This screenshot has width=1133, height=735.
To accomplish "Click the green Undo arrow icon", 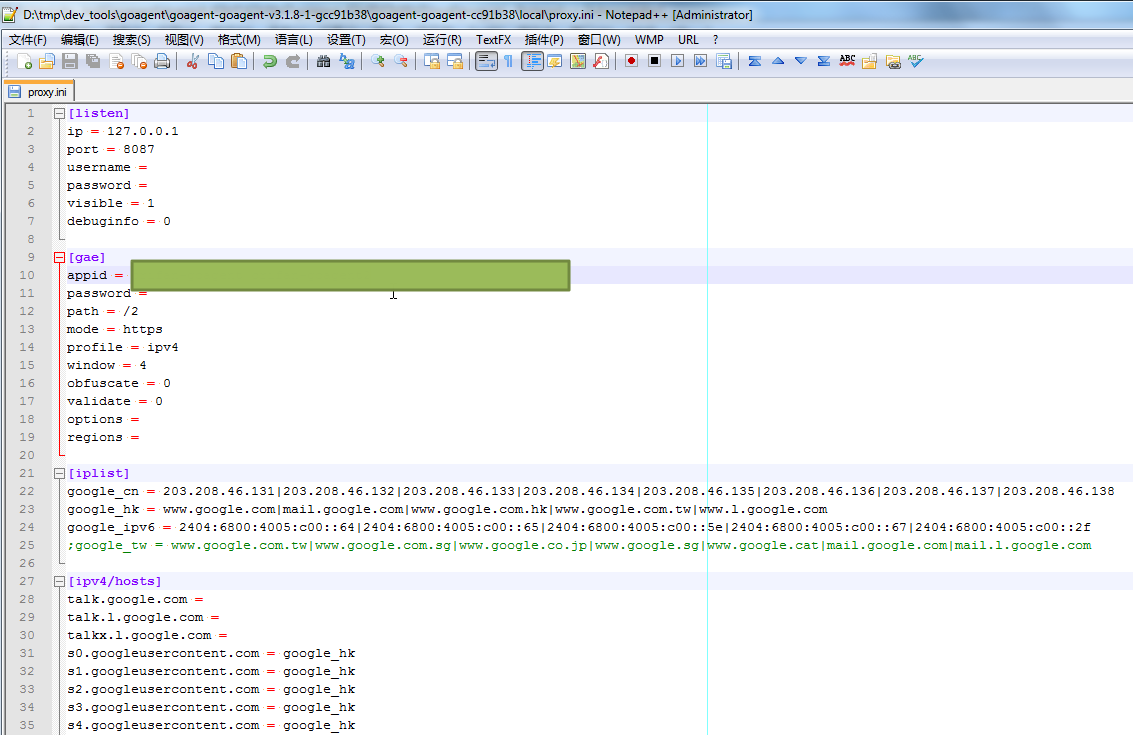I will coord(270,61).
